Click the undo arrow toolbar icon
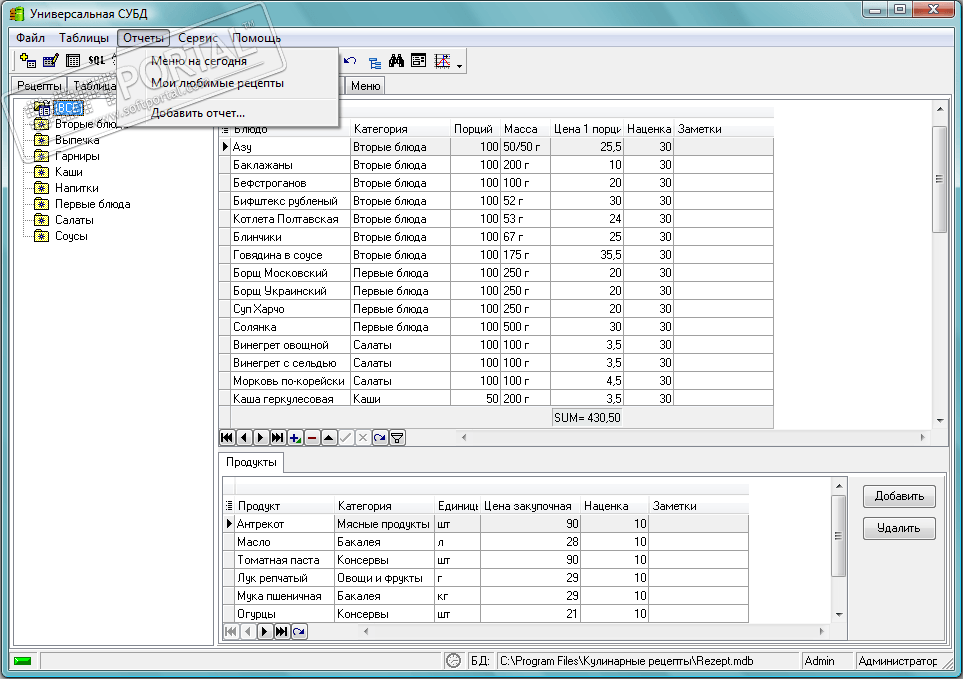Image resolution: width=963 pixels, height=679 pixels. 350,61
